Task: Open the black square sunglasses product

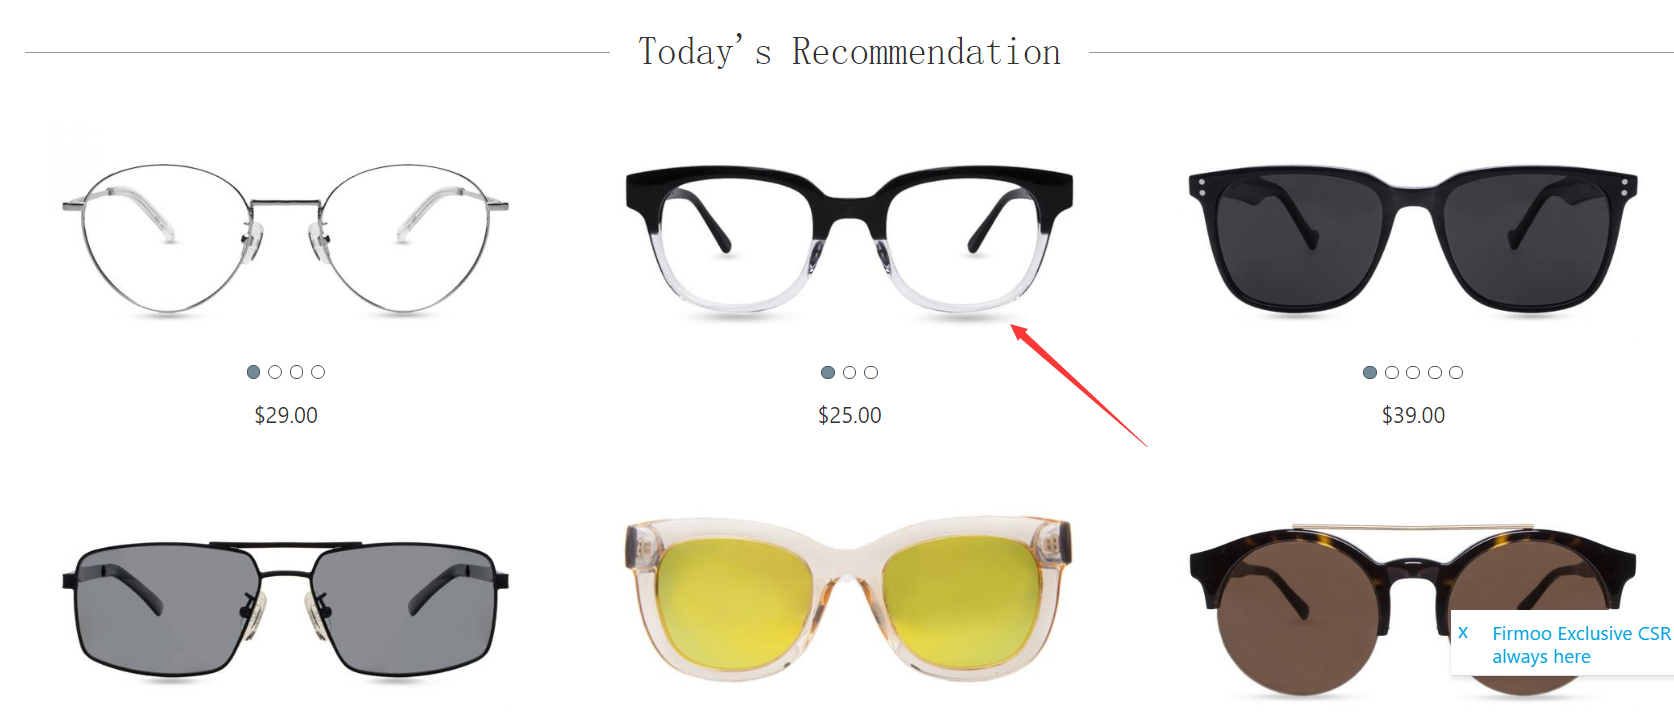Action: click(1413, 240)
